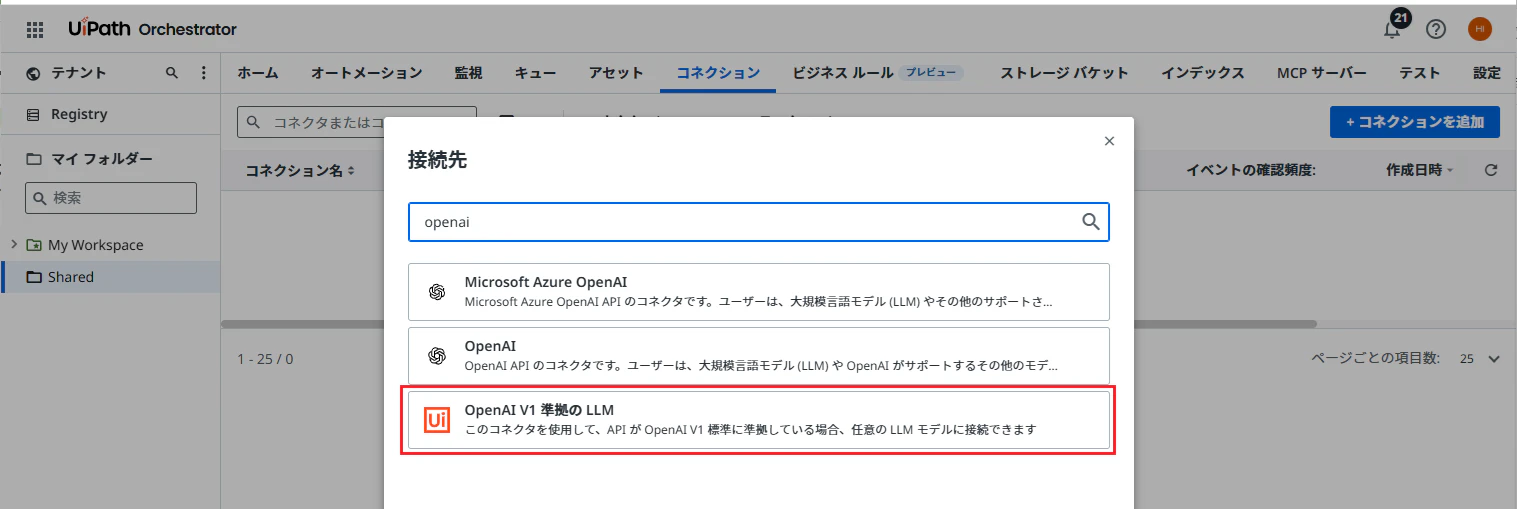Screen dimensions: 1517x509
Task: Click the Shared folder icon
Action: tap(35, 277)
